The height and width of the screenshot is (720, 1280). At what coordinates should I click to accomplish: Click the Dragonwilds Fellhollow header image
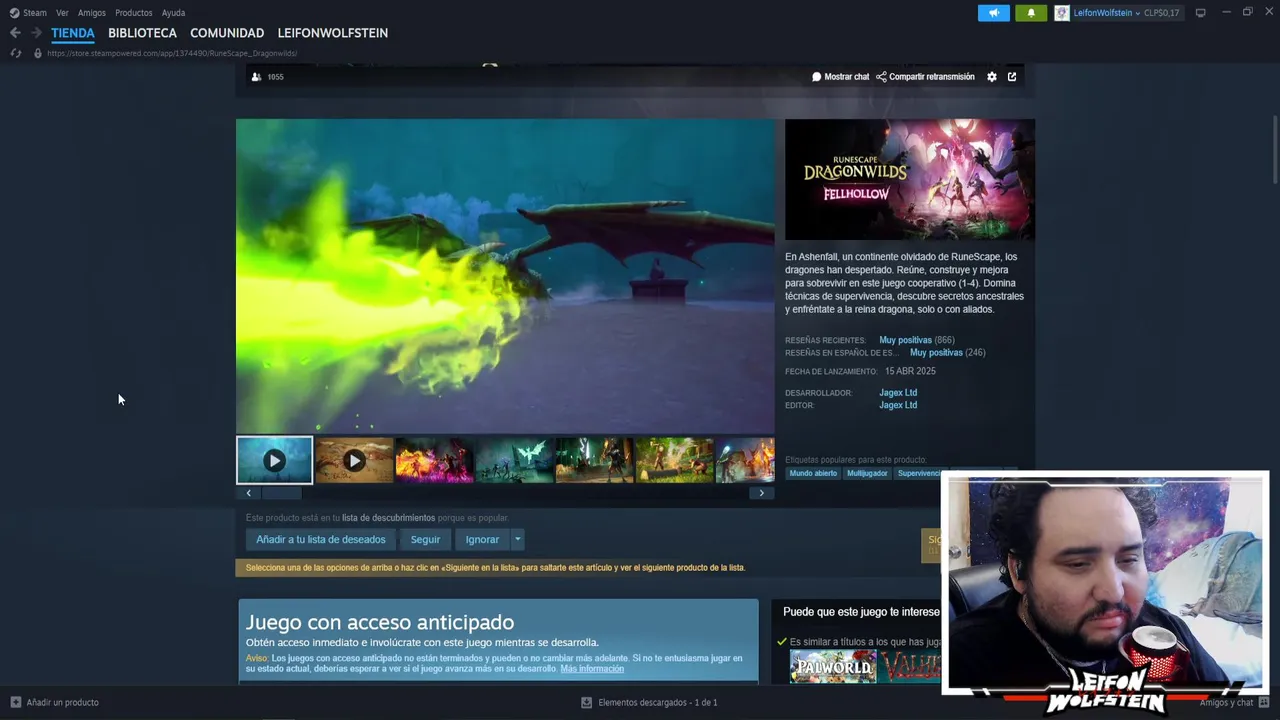pyautogui.click(x=910, y=180)
